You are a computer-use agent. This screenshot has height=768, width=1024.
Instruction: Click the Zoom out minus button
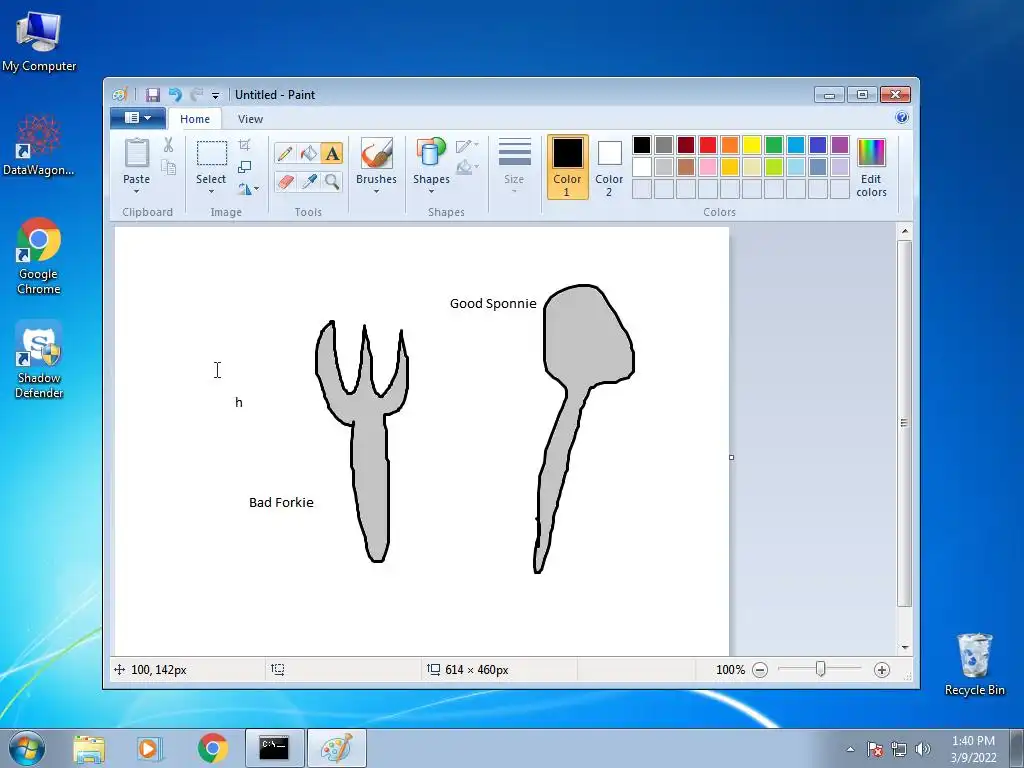pyautogui.click(x=760, y=670)
